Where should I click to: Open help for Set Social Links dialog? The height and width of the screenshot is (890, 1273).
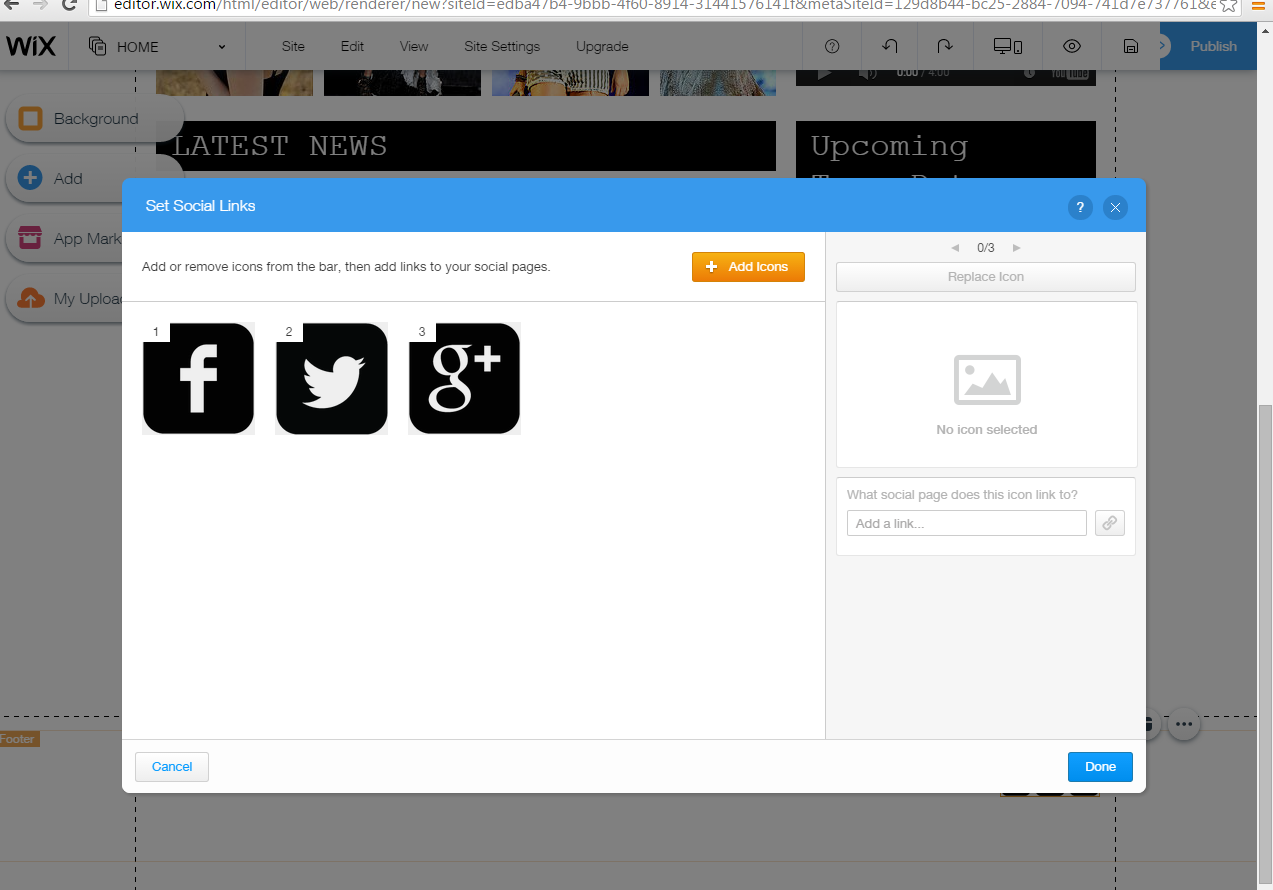pos(1080,207)
